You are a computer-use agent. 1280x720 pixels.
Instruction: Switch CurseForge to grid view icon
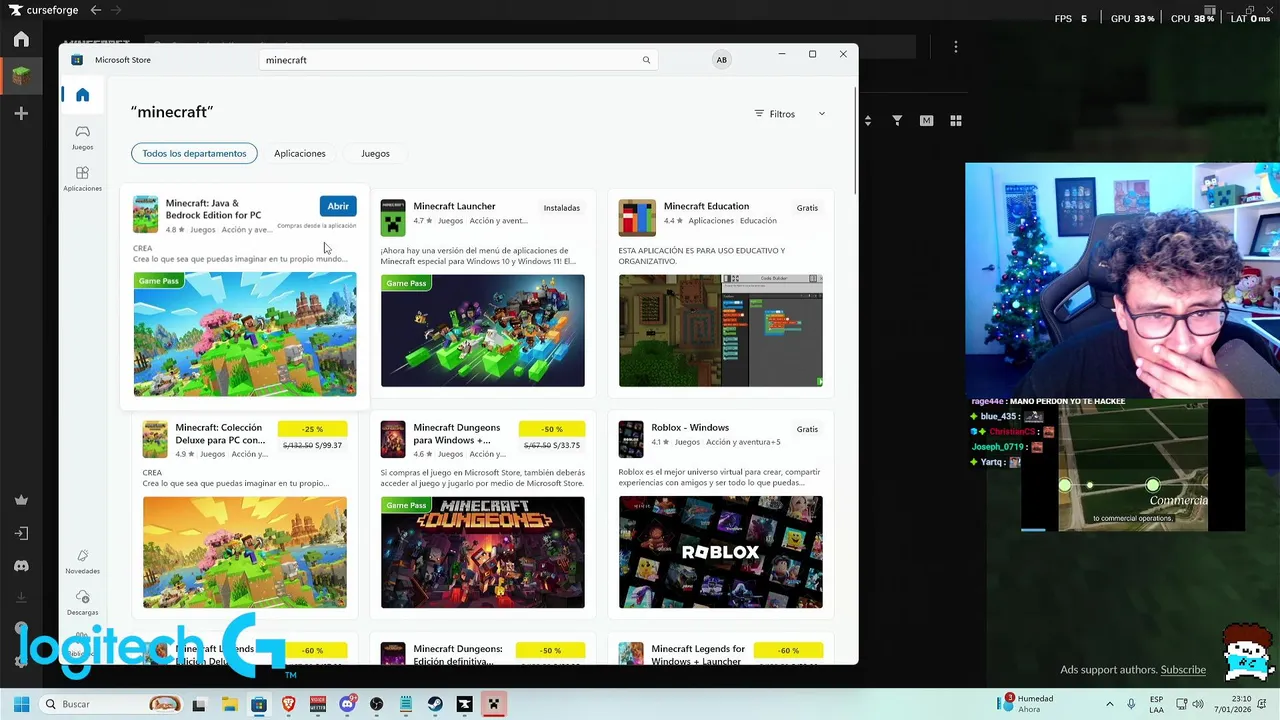tap(955, 120)
